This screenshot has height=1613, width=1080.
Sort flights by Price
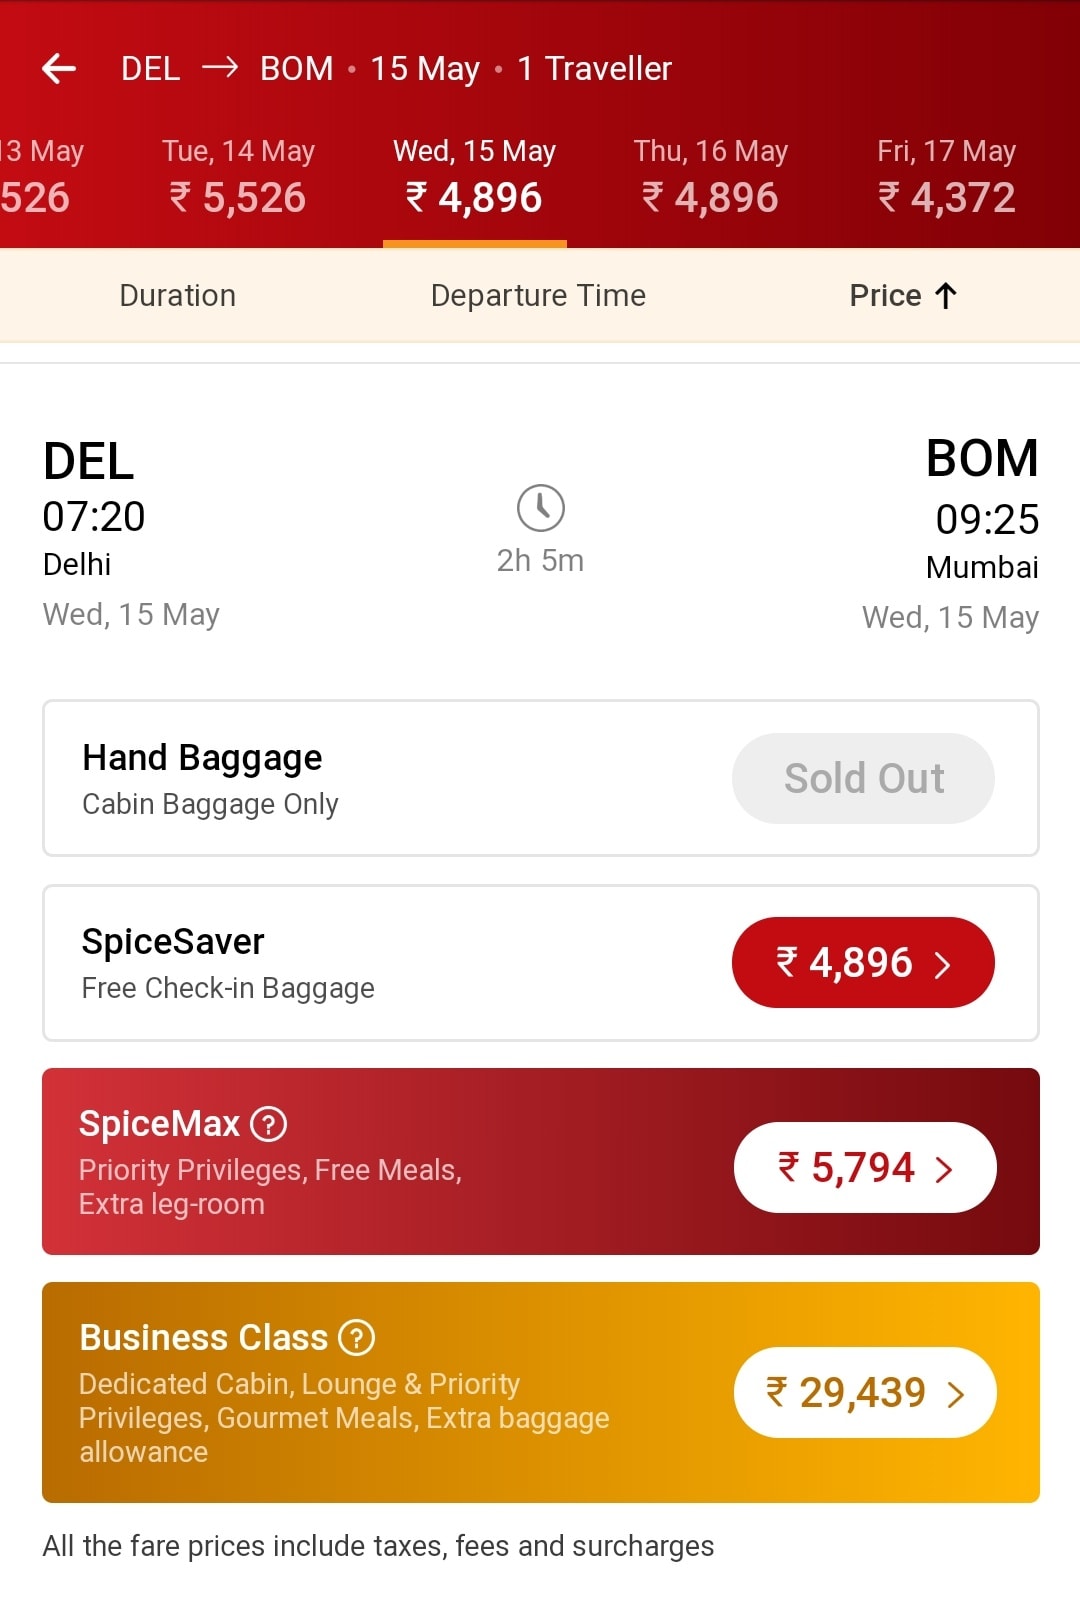885,296
